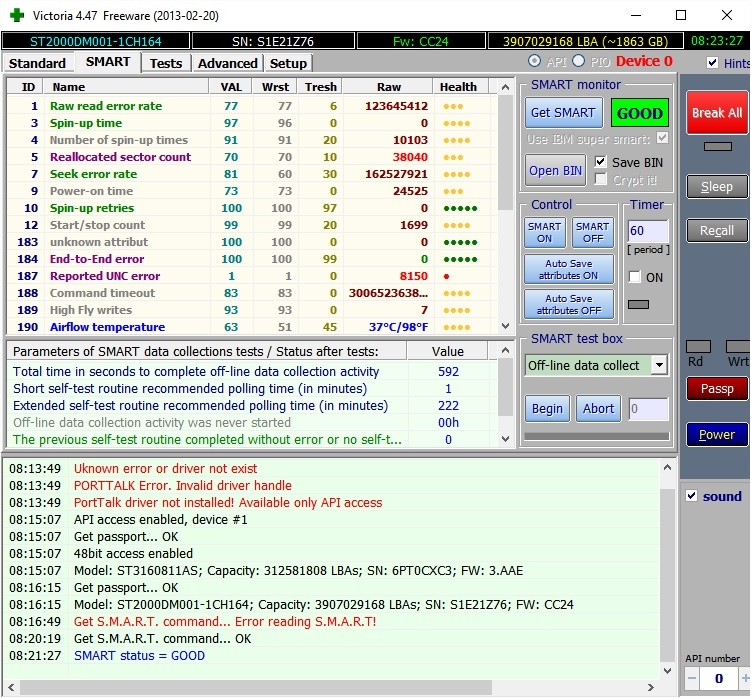Click the SMART test box number field
This screenshot has height=698, width=751.
click(x=648, y=409)
